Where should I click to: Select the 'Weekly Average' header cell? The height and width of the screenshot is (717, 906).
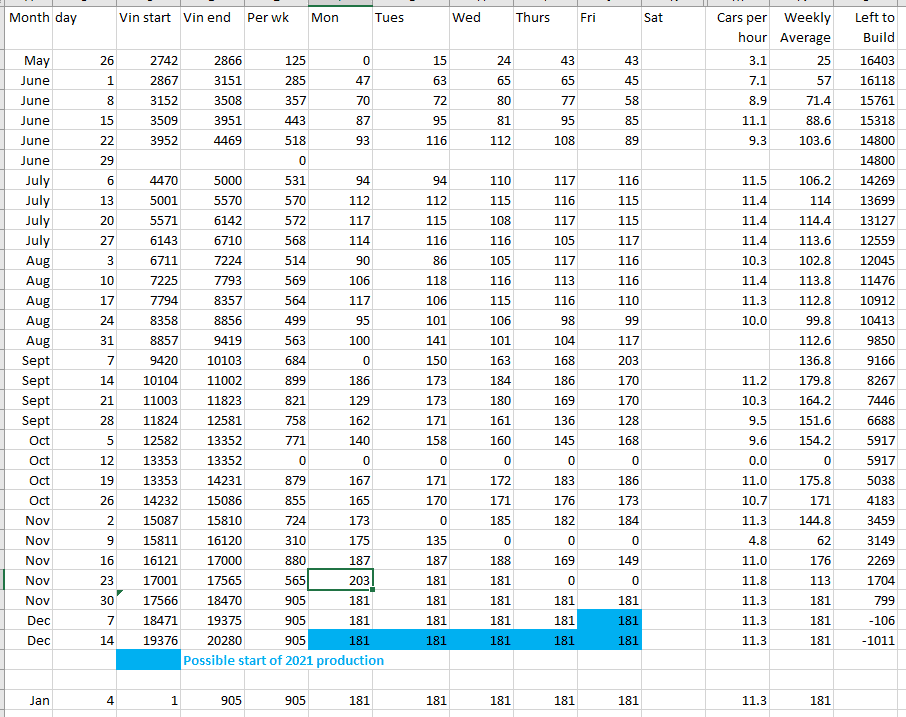pyautogui.click(x=805, y=28)
